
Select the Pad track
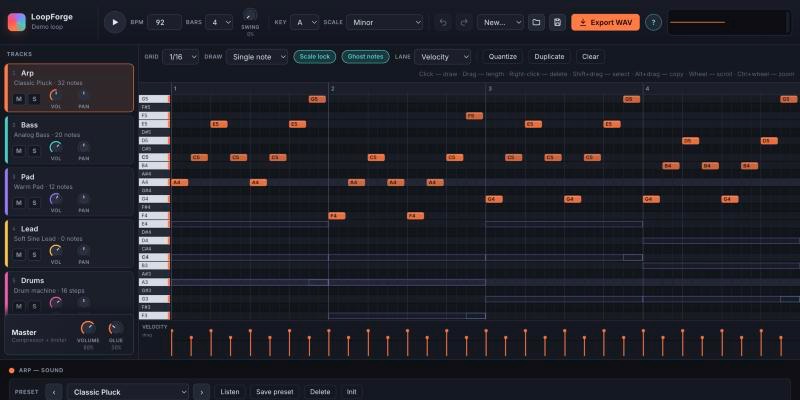click(x=69, y=191)
